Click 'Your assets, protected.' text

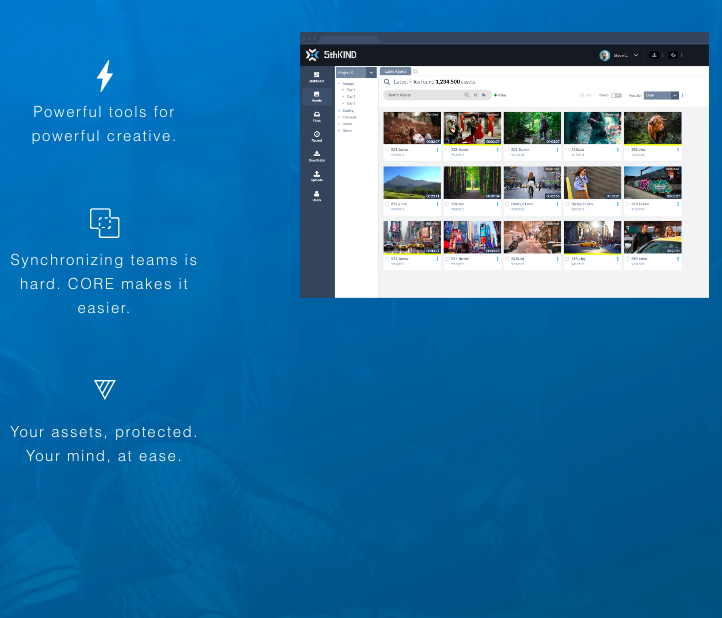(x=104, y=432)
